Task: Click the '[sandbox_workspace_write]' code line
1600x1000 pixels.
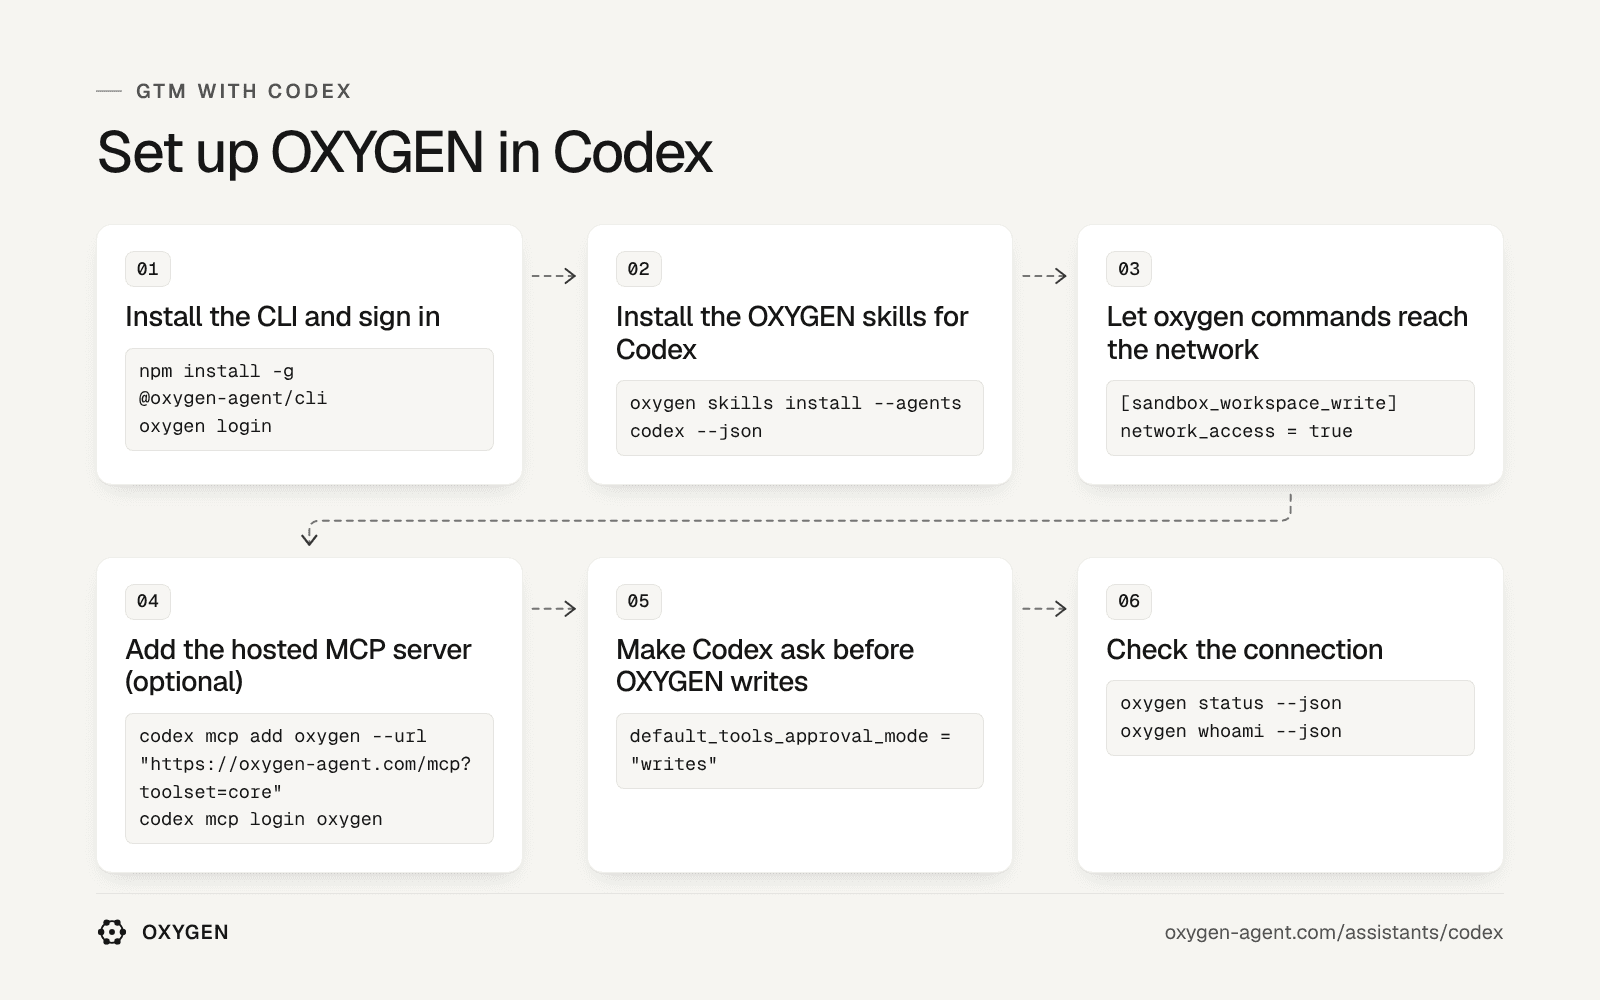Action: click(1259, 403)
